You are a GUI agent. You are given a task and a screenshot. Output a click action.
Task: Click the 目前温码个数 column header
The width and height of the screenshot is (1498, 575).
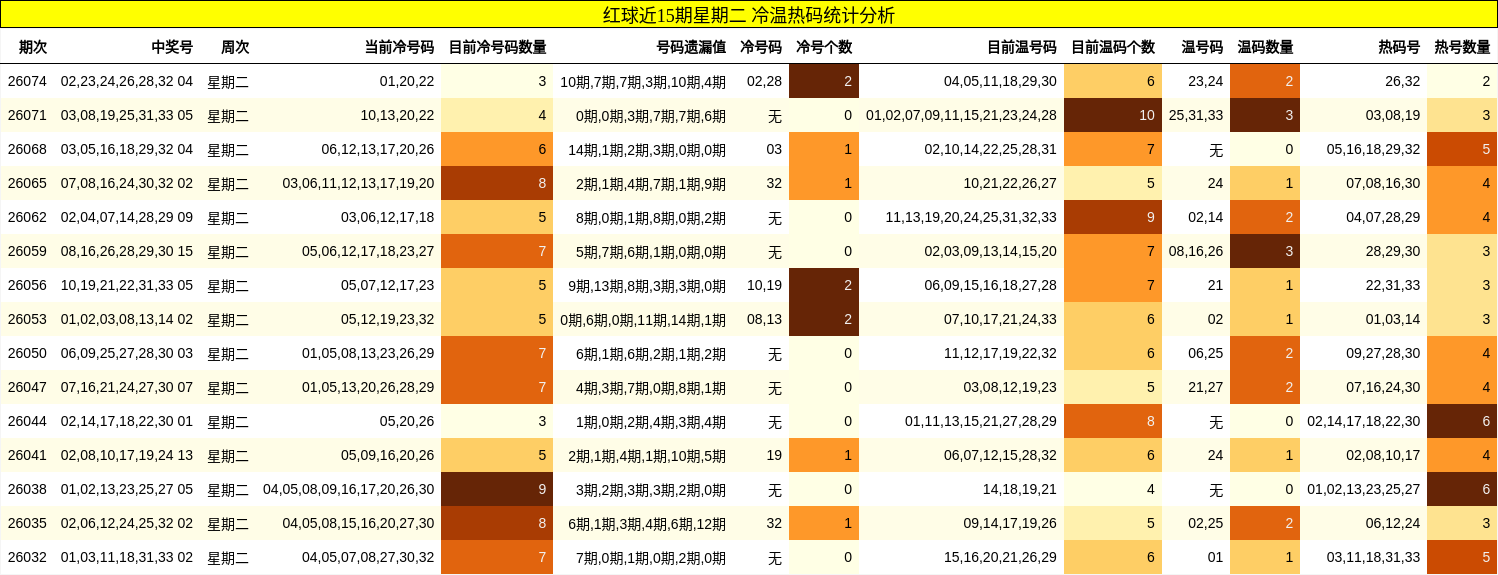point(1113,47)
